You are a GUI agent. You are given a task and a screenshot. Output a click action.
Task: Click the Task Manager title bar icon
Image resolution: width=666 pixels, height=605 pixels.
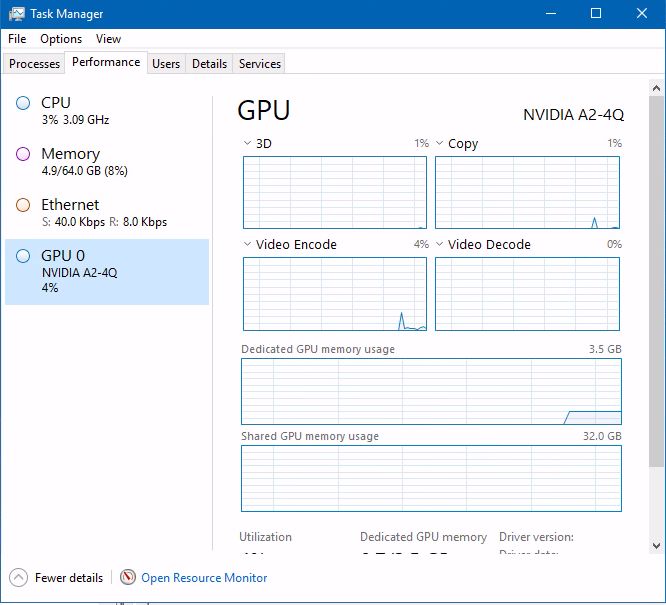point(17,14)
